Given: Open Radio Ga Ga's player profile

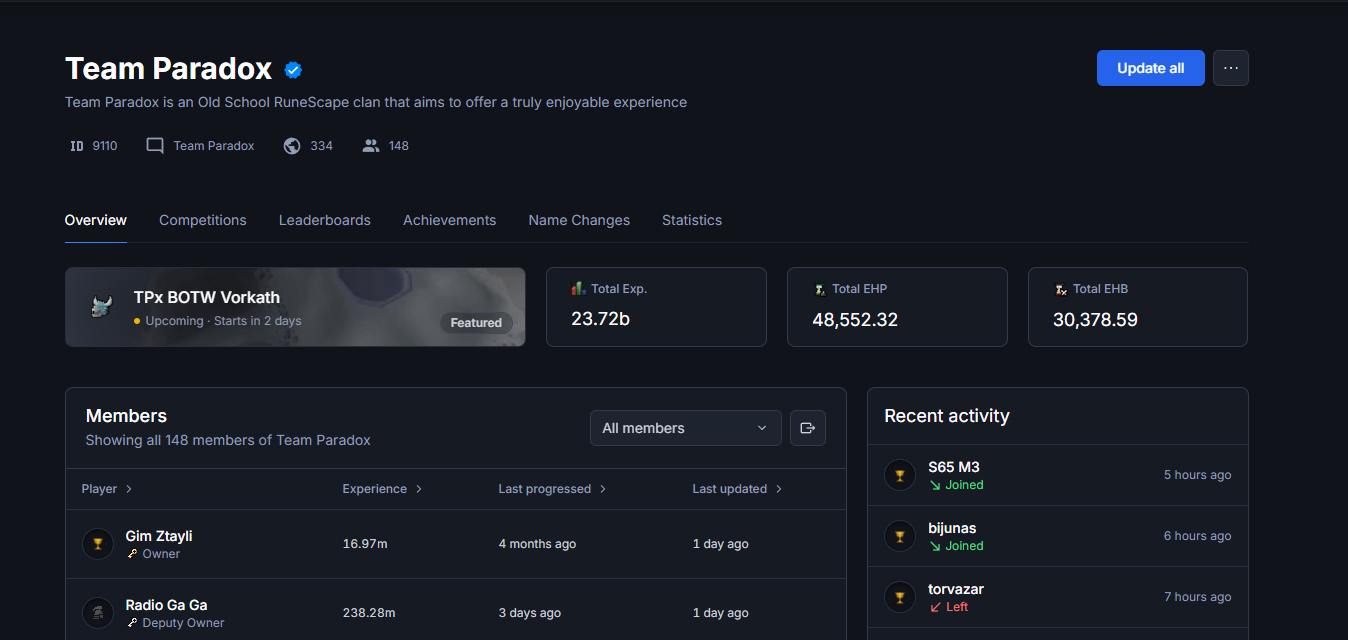Looking at the screenshot, I should coord(167,605).
